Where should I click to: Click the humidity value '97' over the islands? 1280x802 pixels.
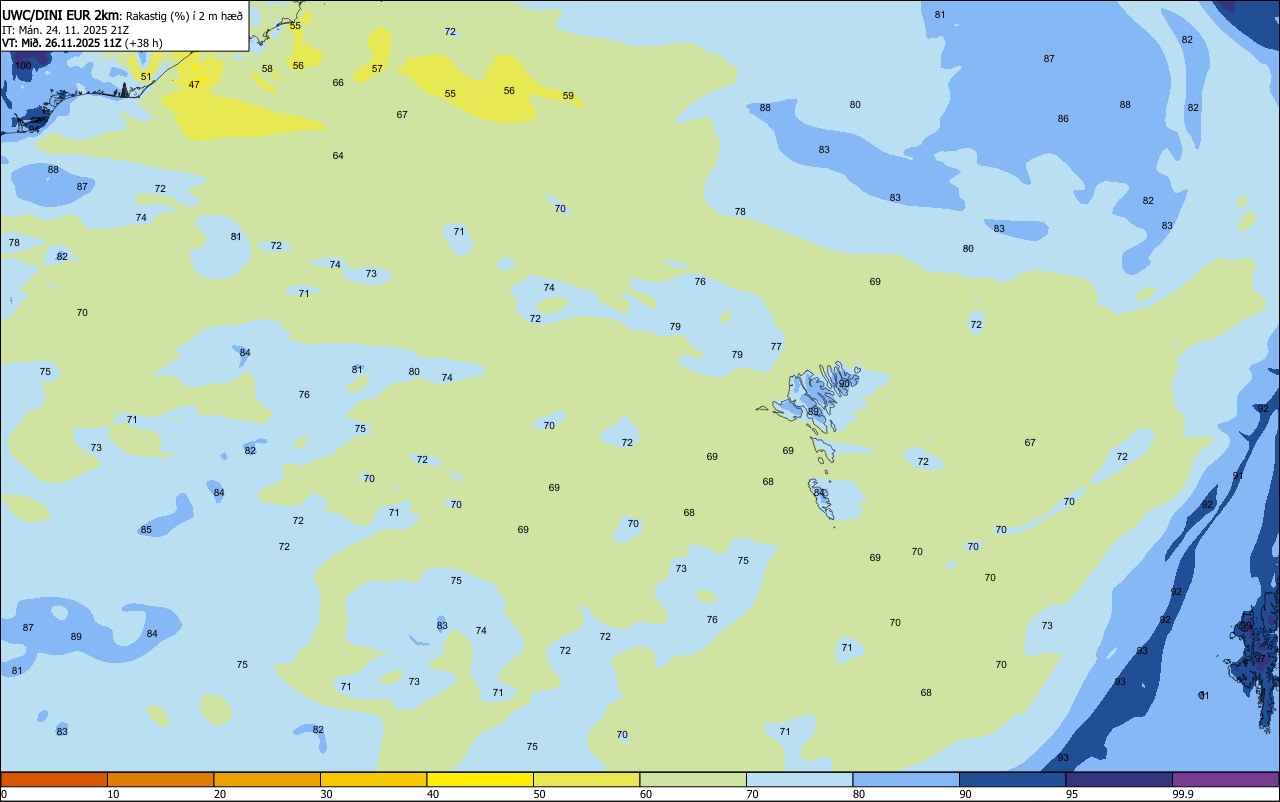(1260, 660)
